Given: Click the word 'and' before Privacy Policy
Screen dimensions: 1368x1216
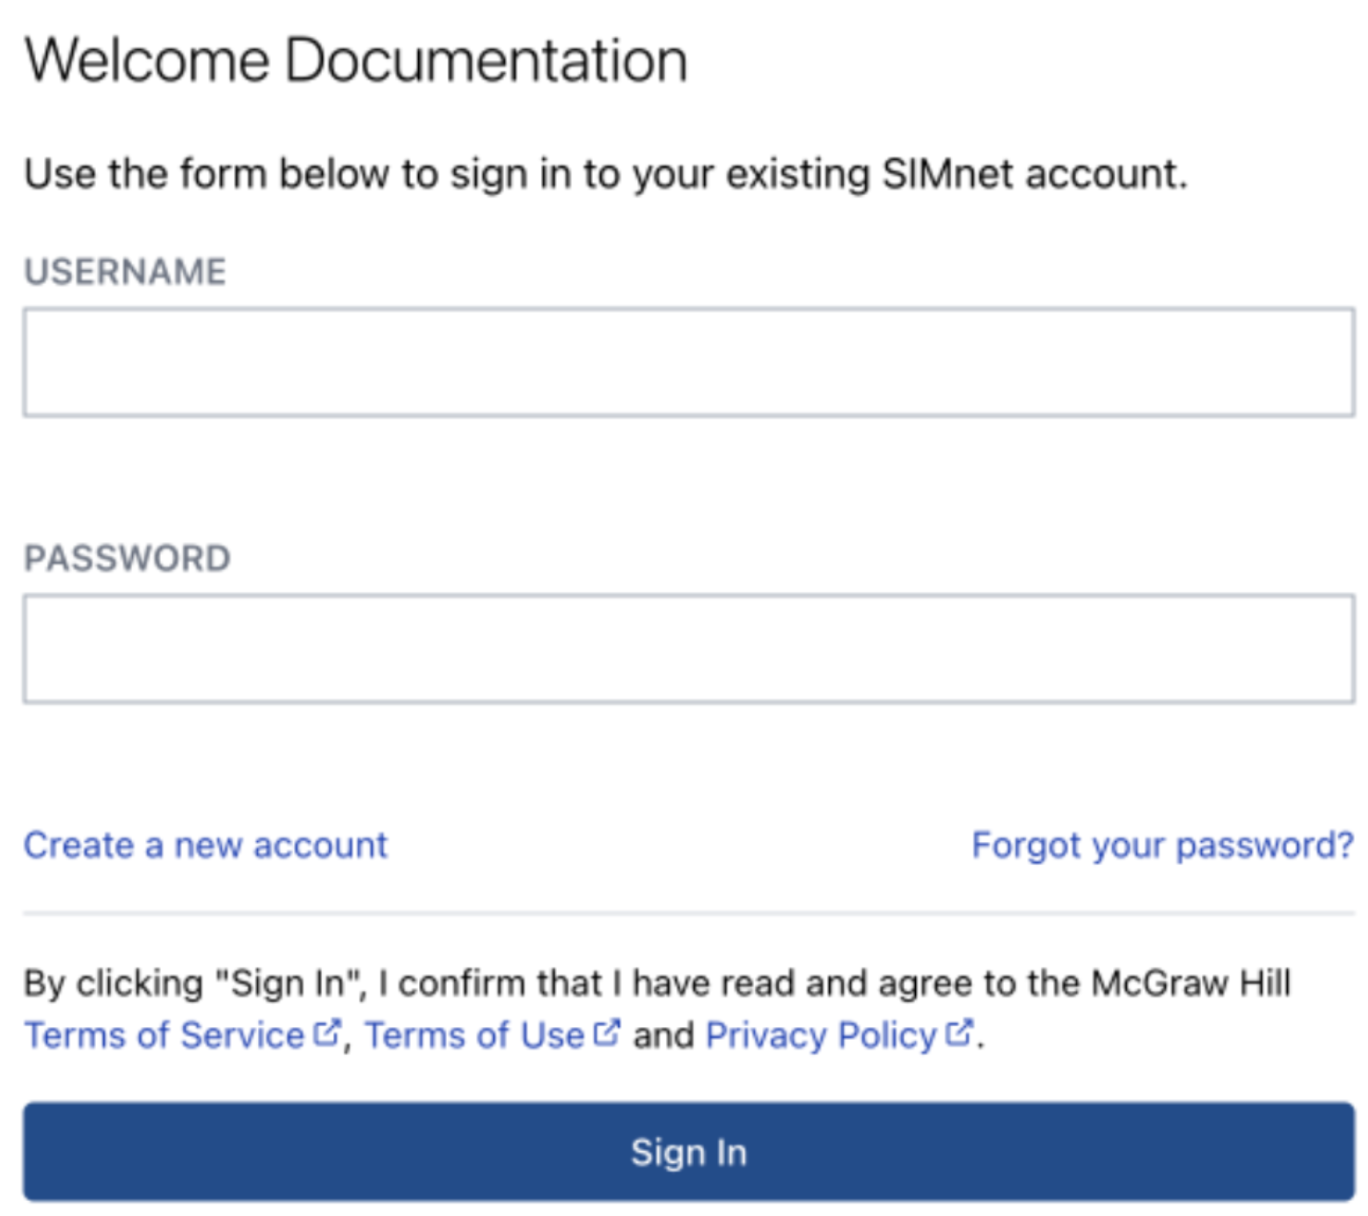Looking at the screenshot, I should click(663, 1036).
